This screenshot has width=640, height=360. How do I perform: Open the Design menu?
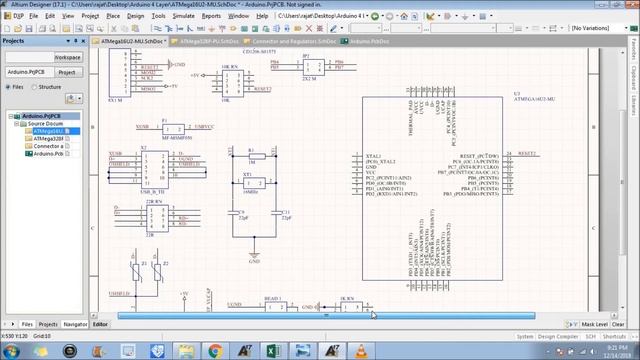point(135,16)
